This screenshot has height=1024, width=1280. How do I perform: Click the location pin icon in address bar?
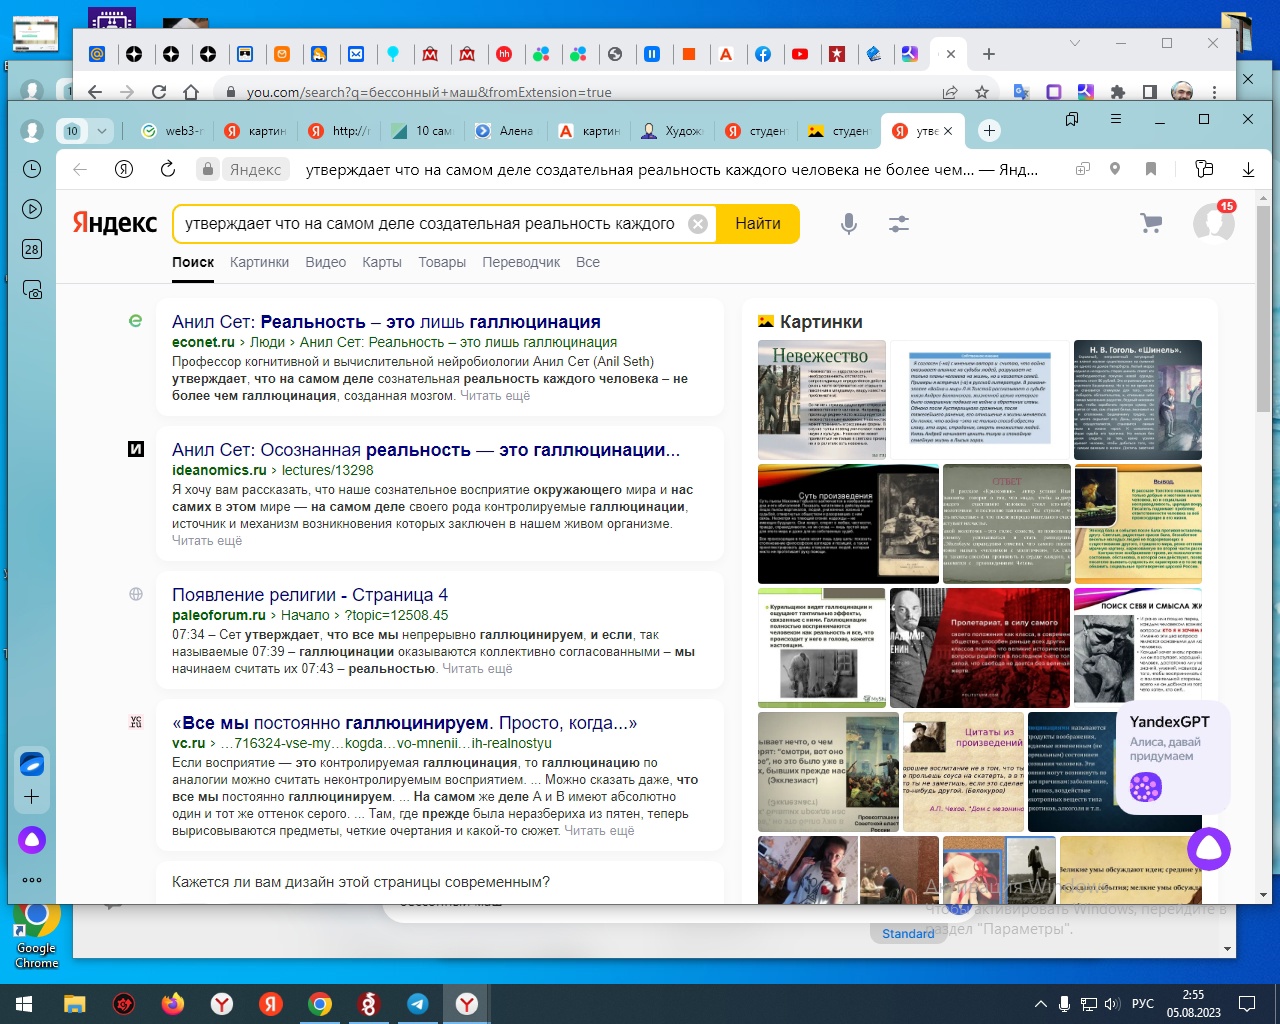point(1115,169)
